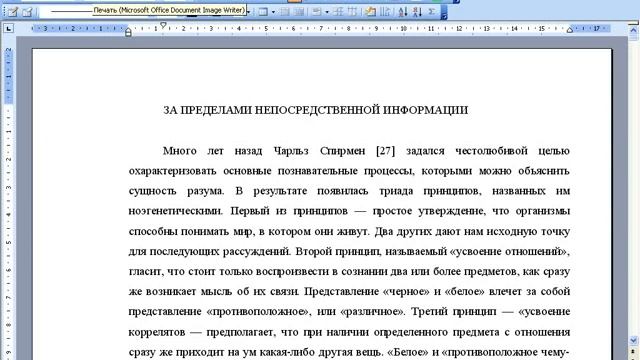Select the table Eraser tool
This screenshot has width=640, height=360.
point(27,12)
